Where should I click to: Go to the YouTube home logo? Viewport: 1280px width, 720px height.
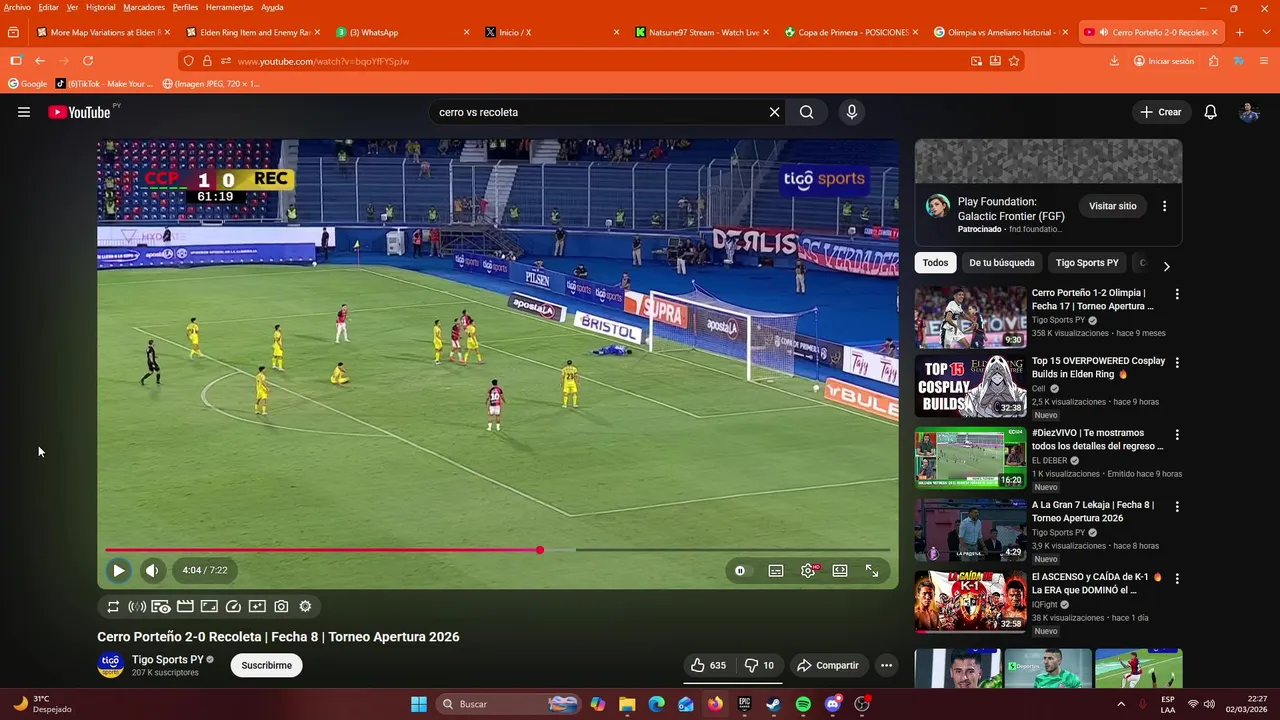(x=79, y=112)
